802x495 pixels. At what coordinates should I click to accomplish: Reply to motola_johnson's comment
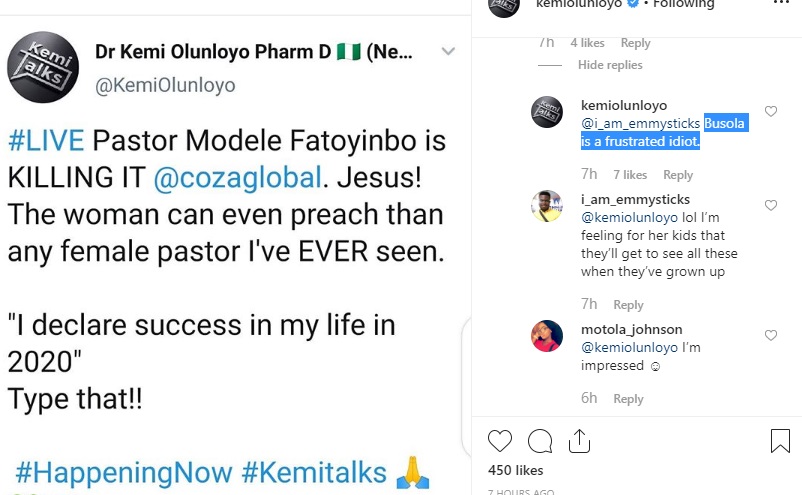(628, 398)
